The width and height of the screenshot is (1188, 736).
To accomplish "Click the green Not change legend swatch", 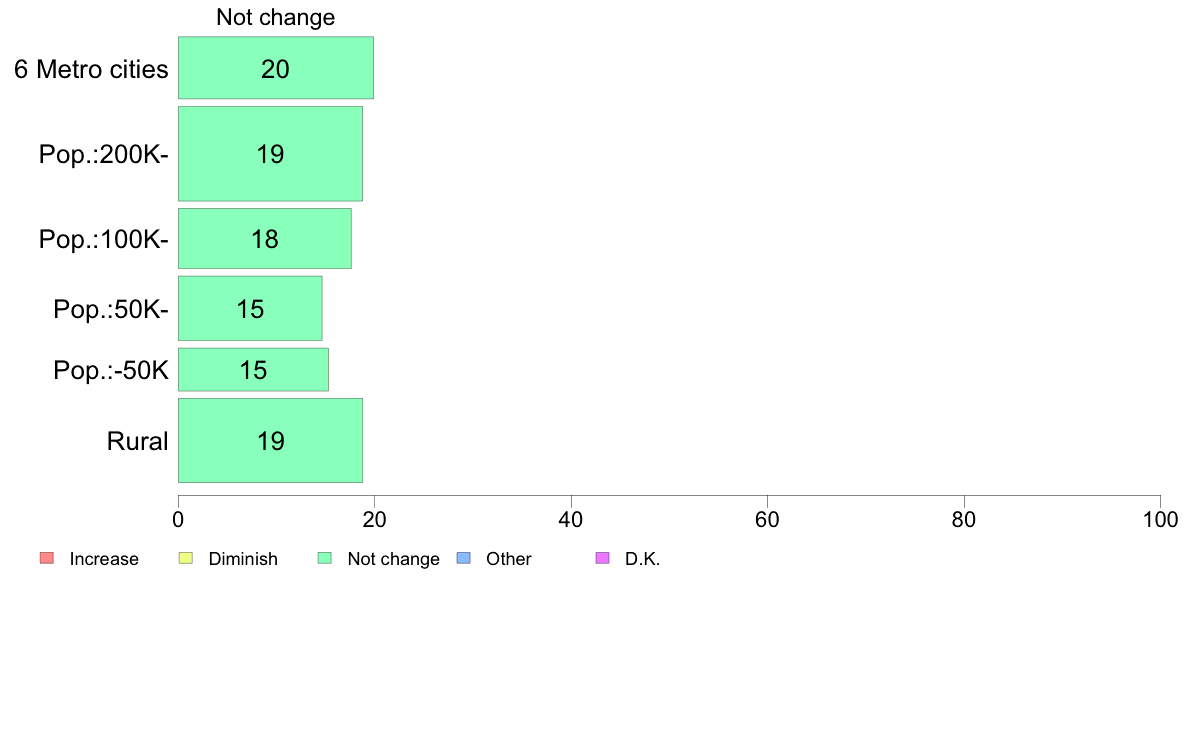I will coord(324,558).
